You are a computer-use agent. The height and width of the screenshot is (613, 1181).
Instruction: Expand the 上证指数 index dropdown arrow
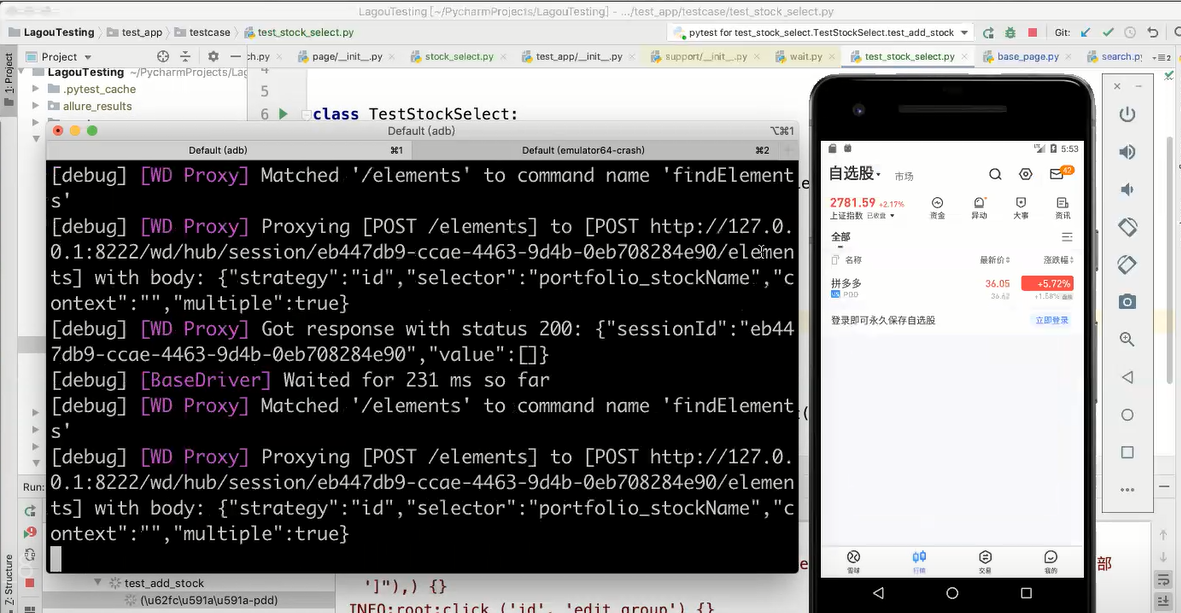pyautogui.click(x=893, y=216)
